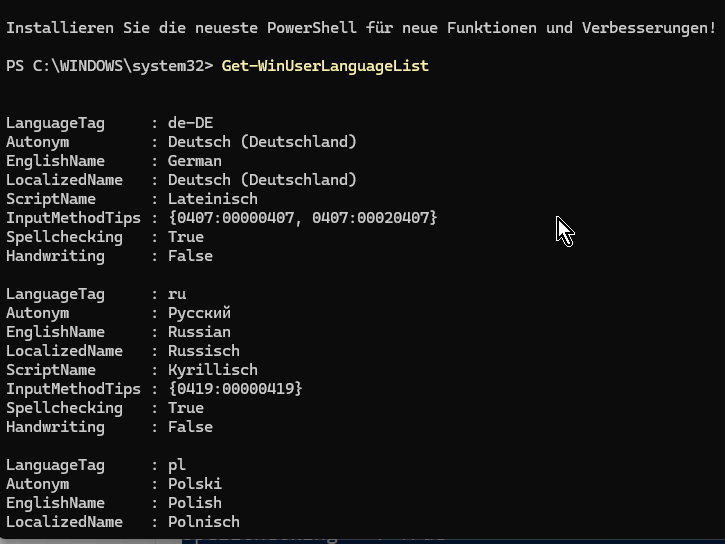Click the Get-WinUserLanguageList command text

pos(325,66)
